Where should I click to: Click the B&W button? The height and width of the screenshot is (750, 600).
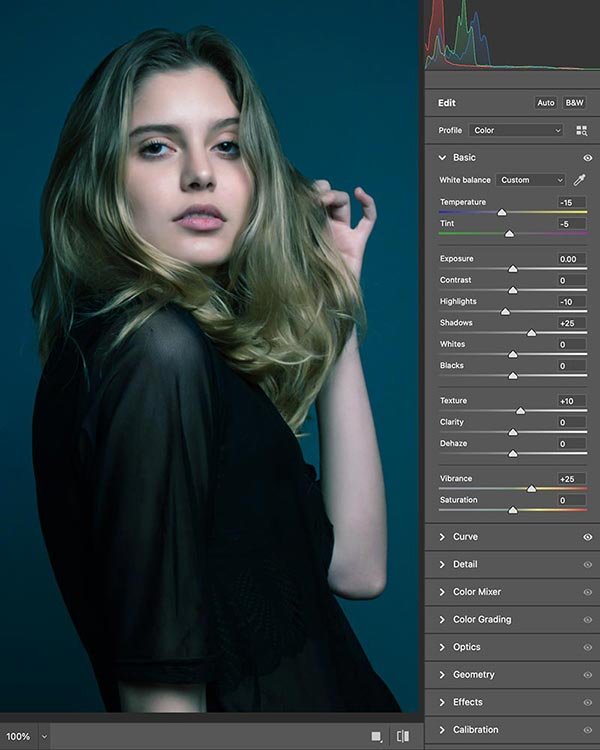[x=574, y=103]
